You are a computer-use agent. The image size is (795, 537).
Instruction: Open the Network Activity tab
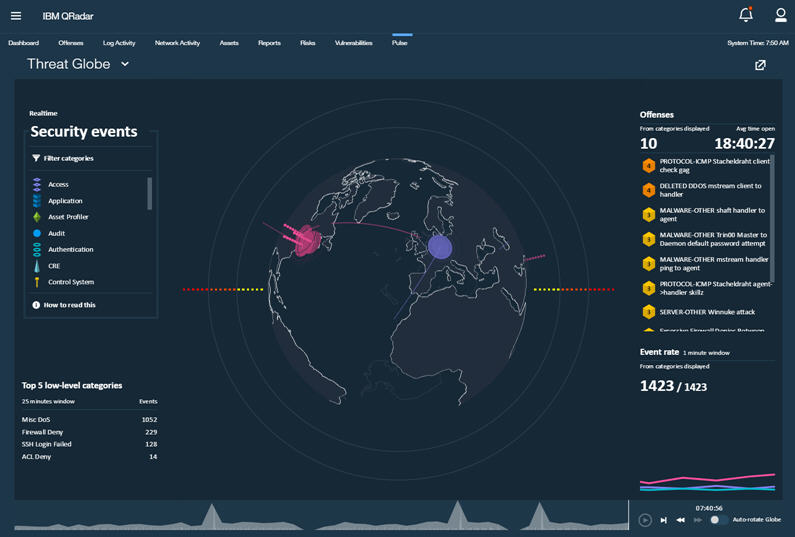[177, 43]
